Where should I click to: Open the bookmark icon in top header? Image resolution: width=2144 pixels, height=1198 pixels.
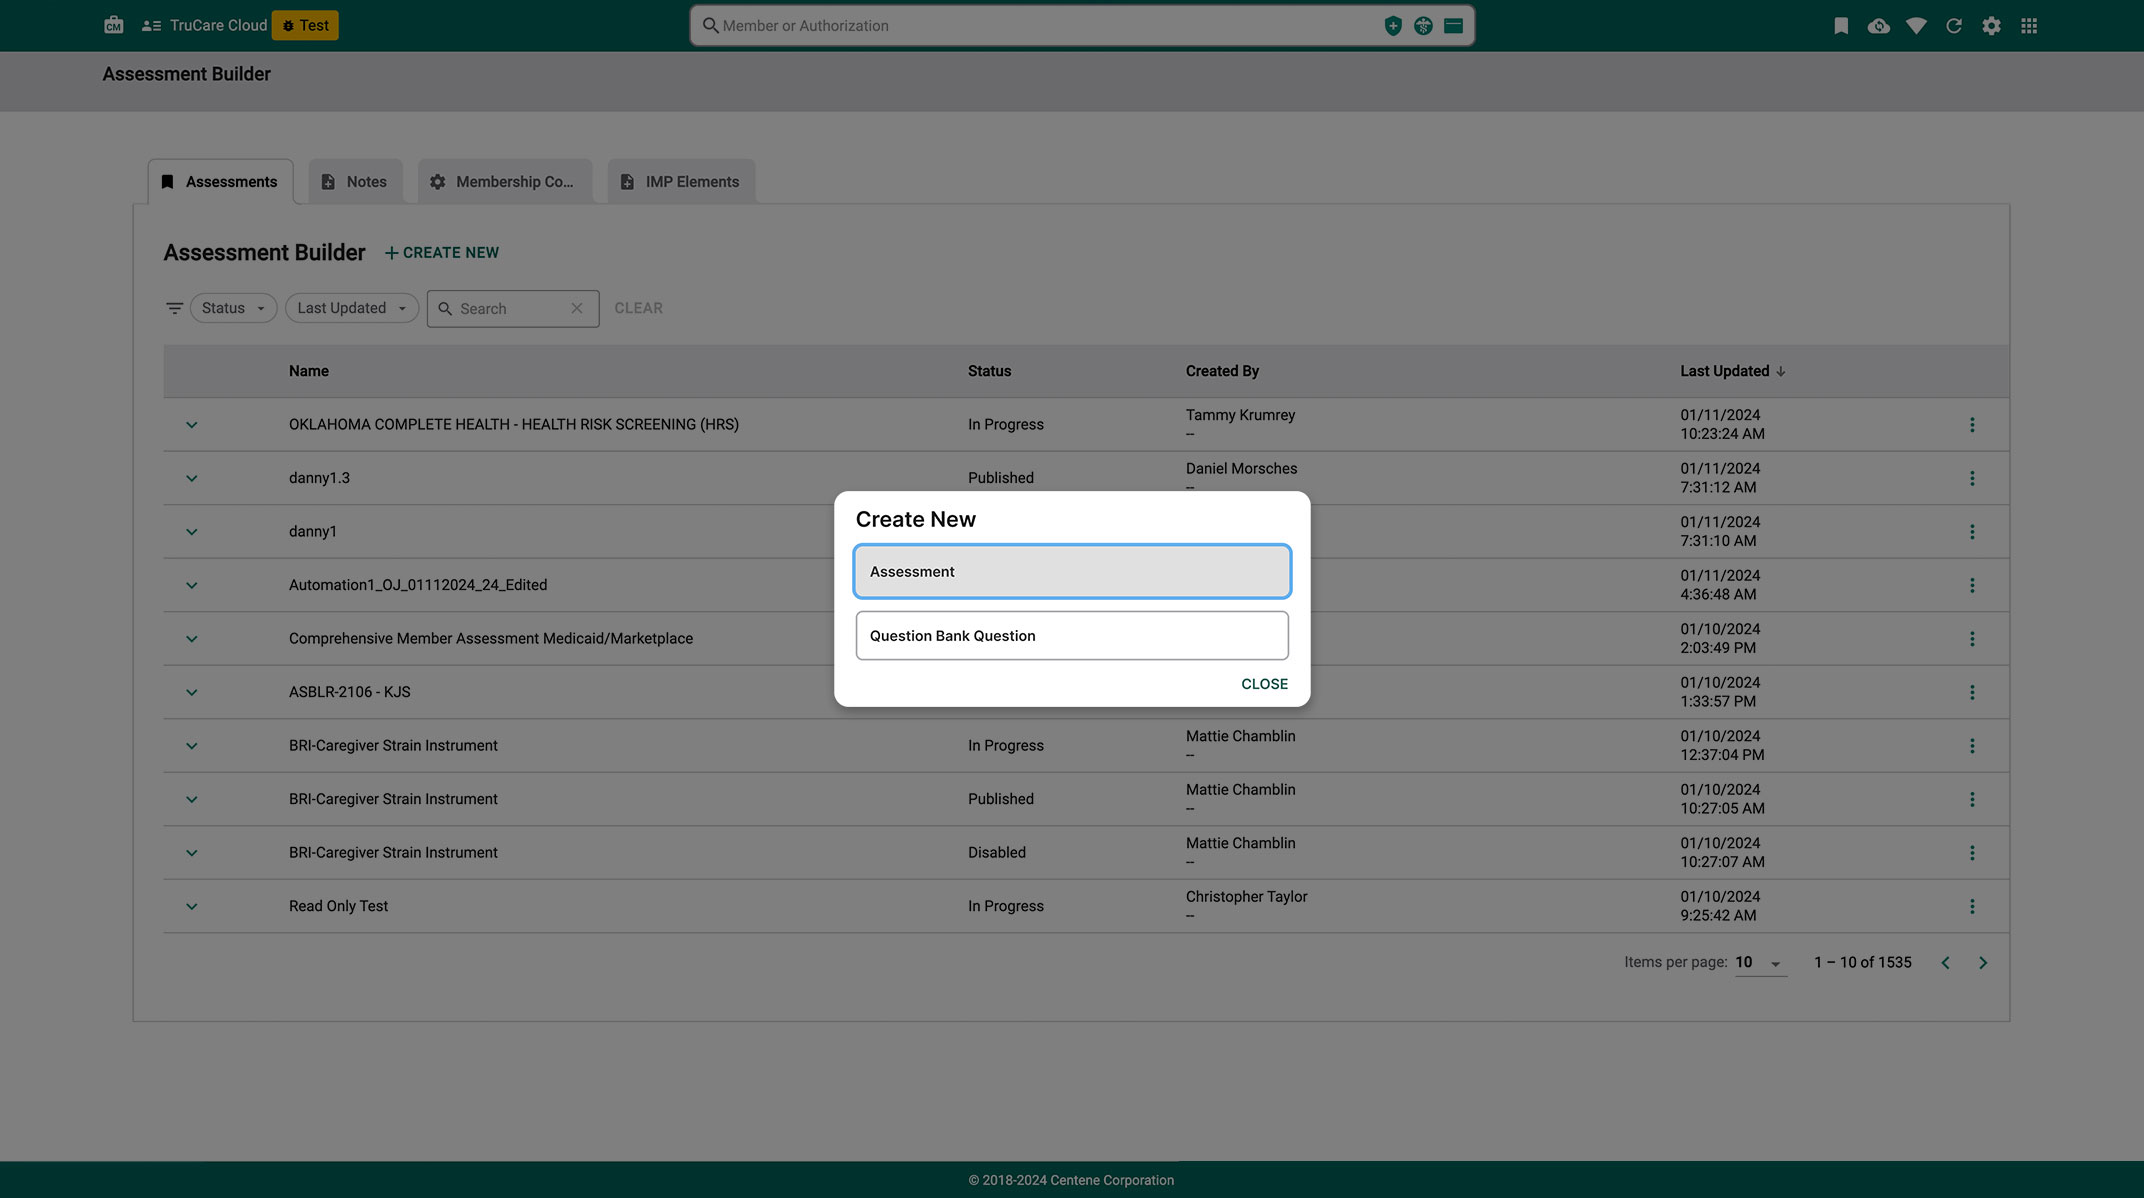click(1841, 26)
